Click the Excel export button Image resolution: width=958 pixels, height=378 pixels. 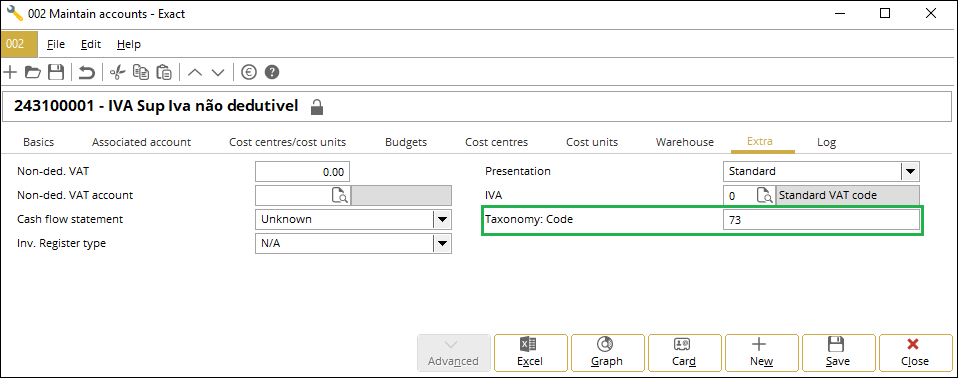pyautogui.click(x=530, y=352)
